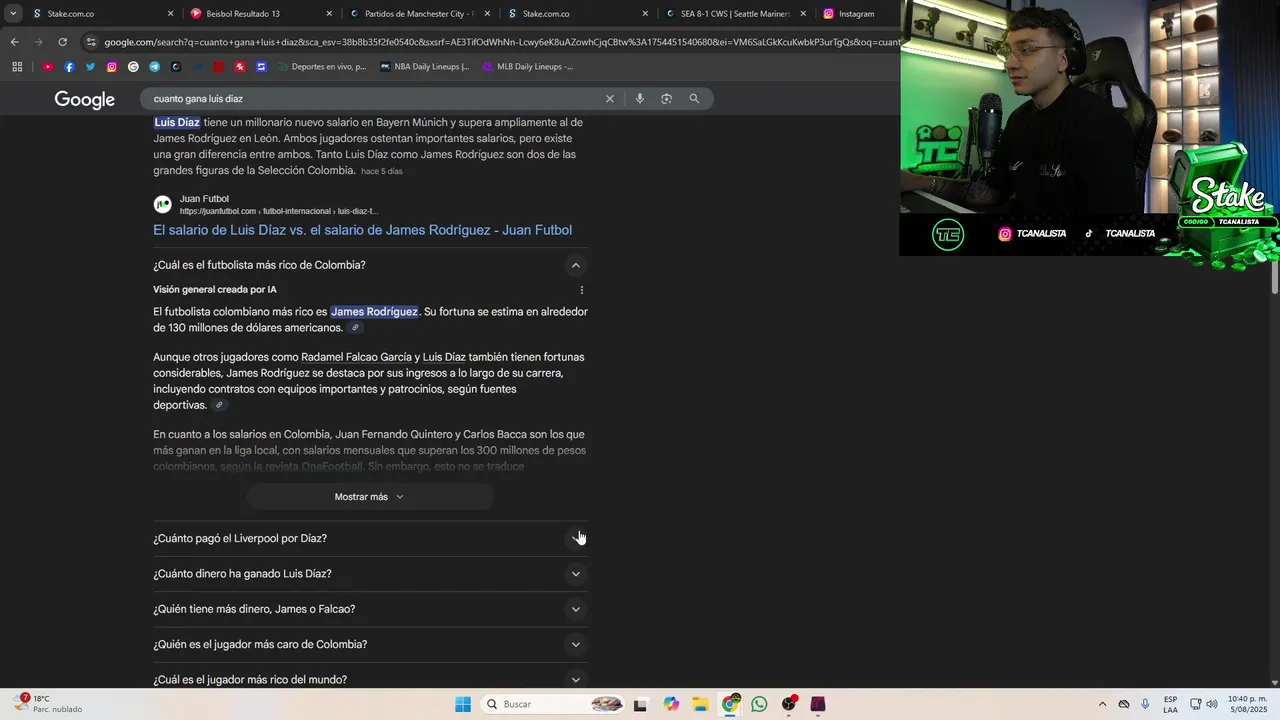Image resolution: width=1280 pixels, height=720 pixels.
Task: Open the Telegram bookmark icon
Action: [154, 67]
